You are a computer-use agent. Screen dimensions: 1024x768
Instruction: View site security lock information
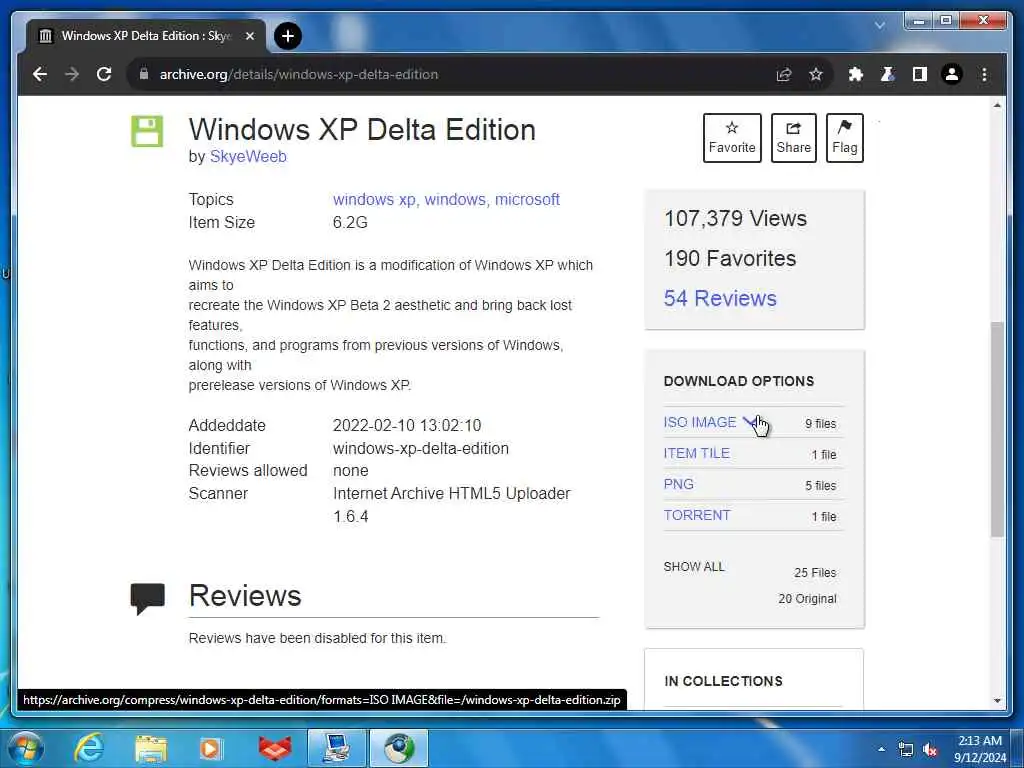144,74
